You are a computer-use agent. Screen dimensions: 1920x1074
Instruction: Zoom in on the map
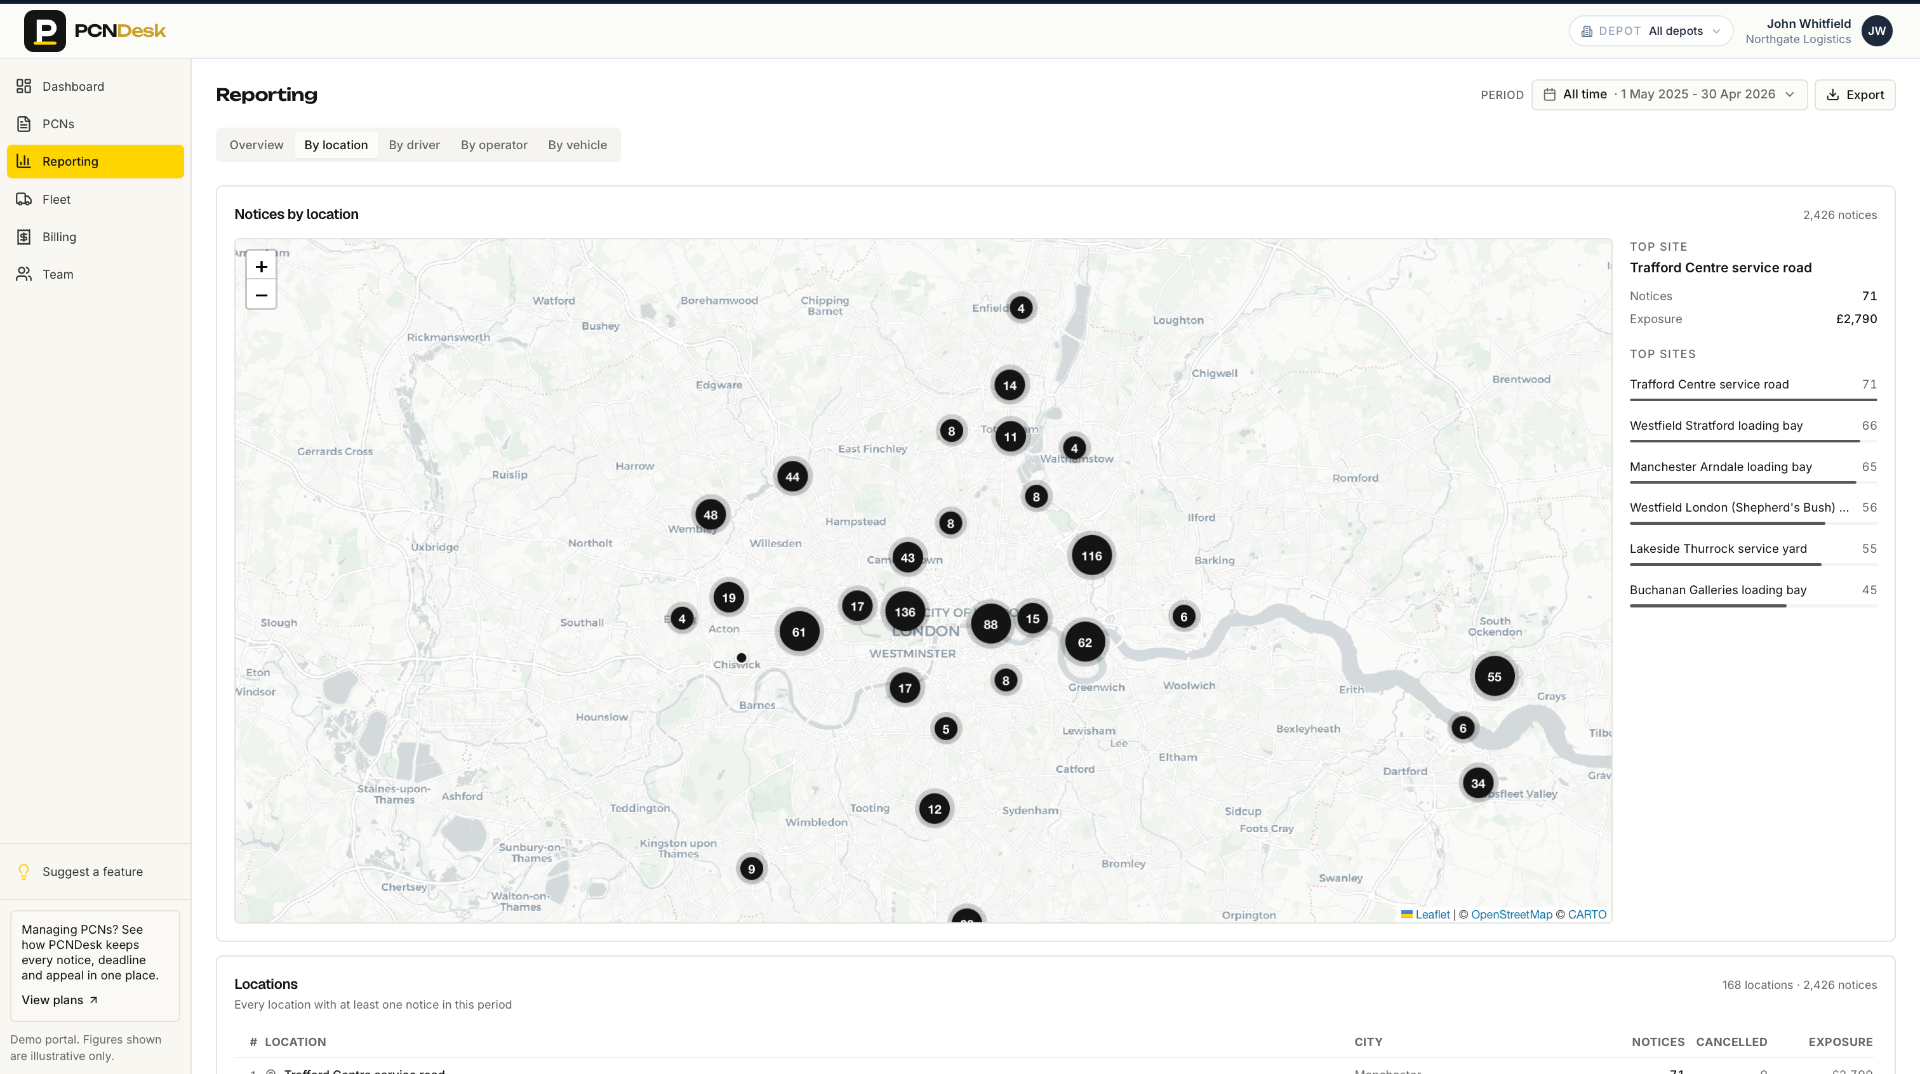tap(261, 266)
